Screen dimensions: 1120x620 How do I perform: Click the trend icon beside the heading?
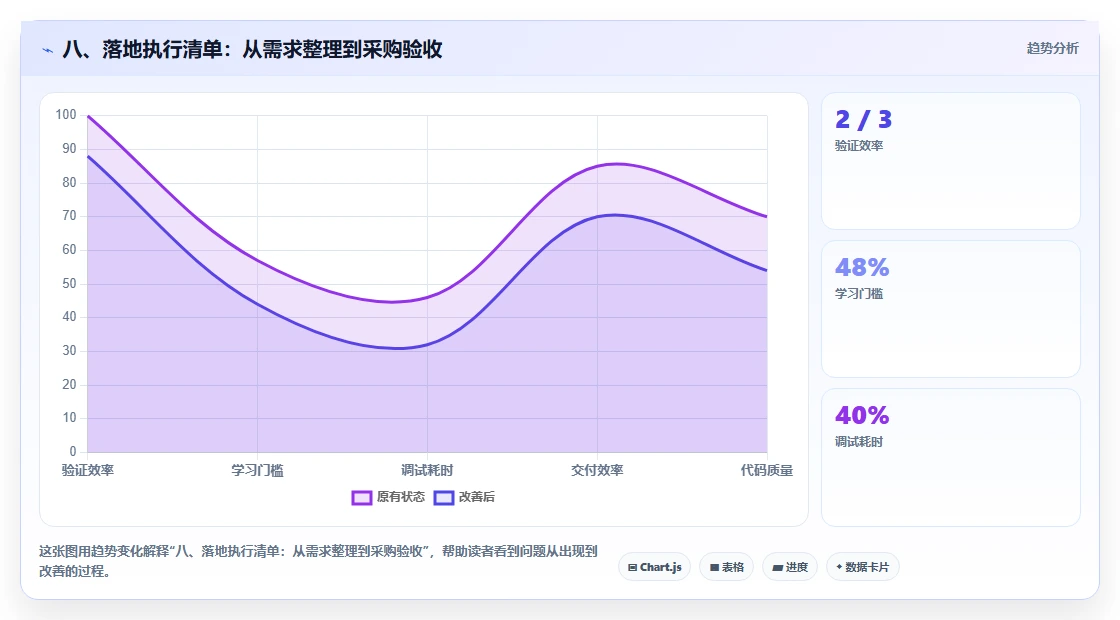coord(48,50)
